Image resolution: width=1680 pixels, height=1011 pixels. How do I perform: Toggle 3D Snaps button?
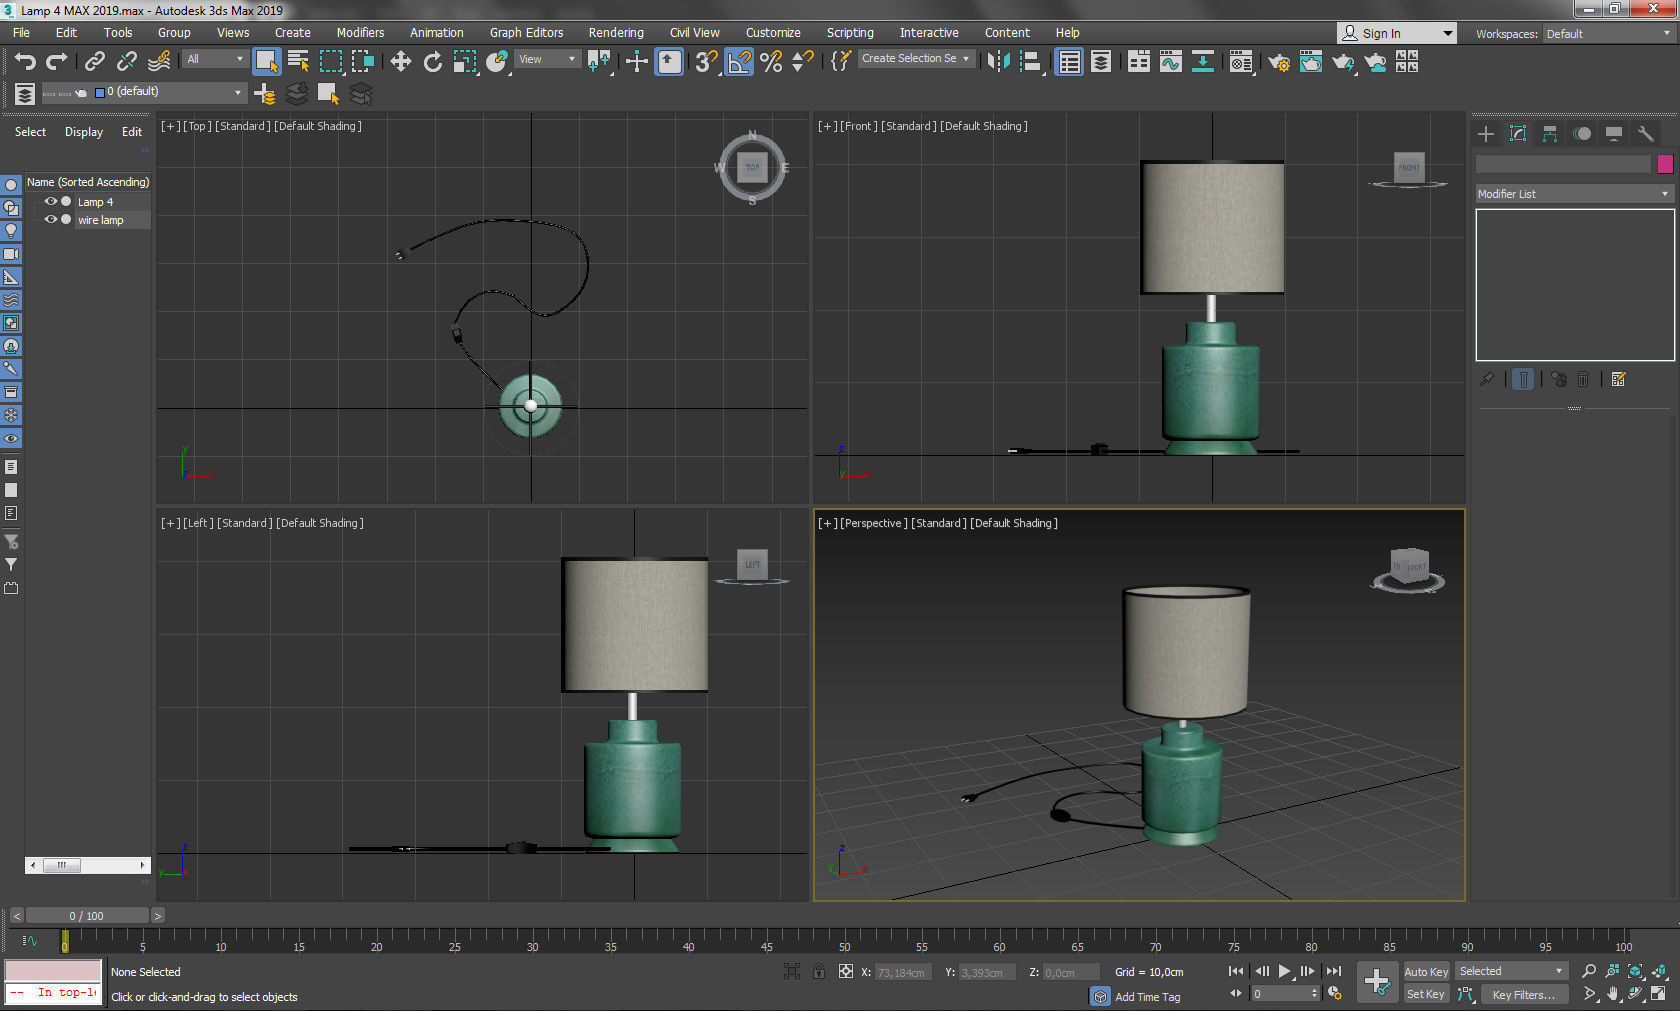706,62
